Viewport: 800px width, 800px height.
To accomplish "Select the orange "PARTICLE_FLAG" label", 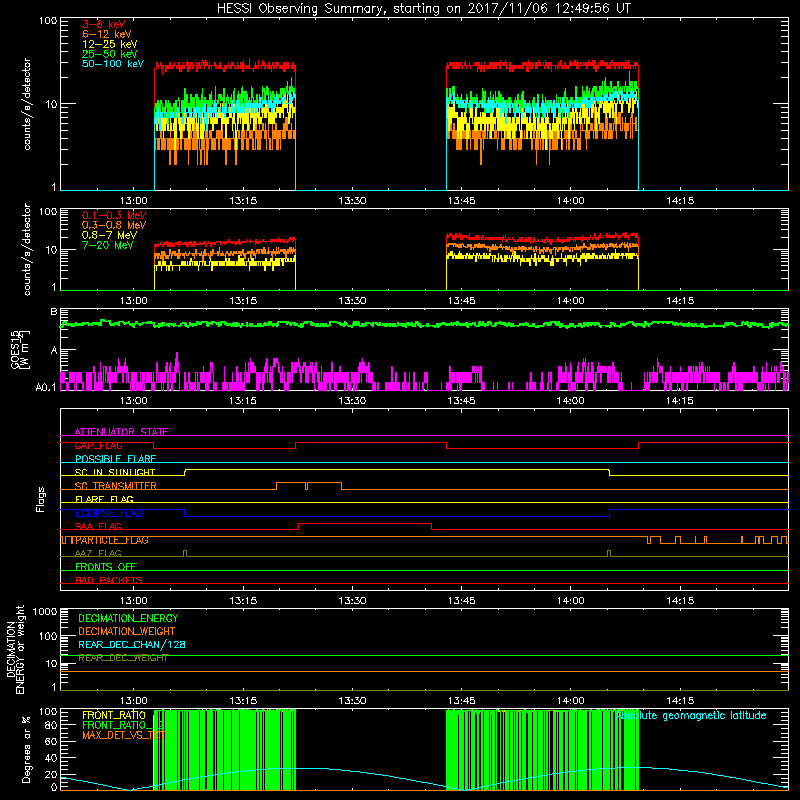I will coord(112,540).
